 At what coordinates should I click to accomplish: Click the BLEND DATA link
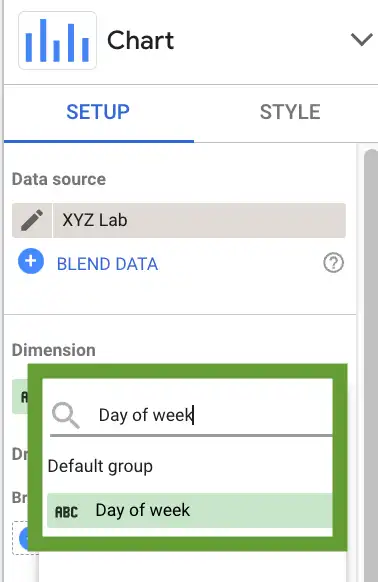click(x=107, y=264)
